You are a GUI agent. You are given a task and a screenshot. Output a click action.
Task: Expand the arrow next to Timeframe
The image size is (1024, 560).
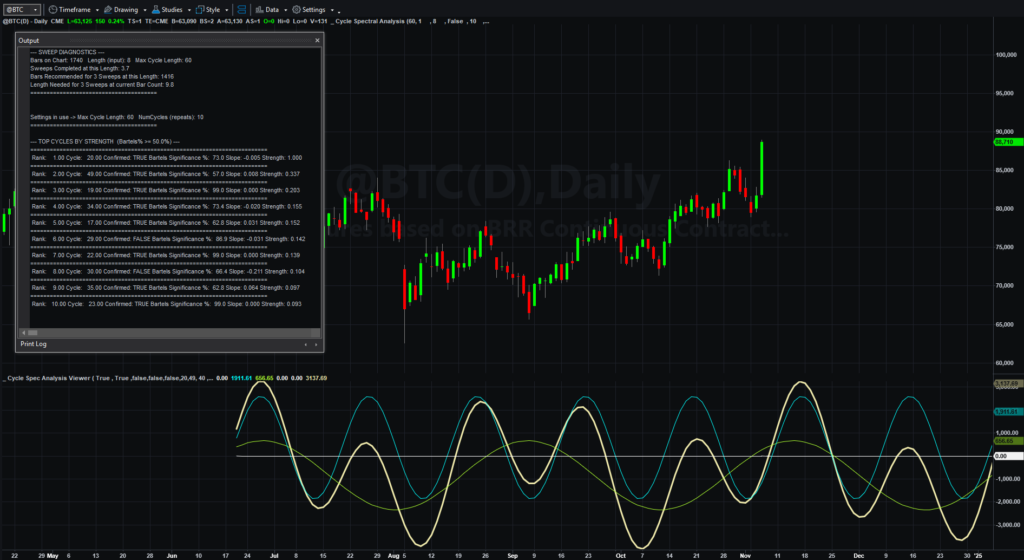[x=97, y=10]
